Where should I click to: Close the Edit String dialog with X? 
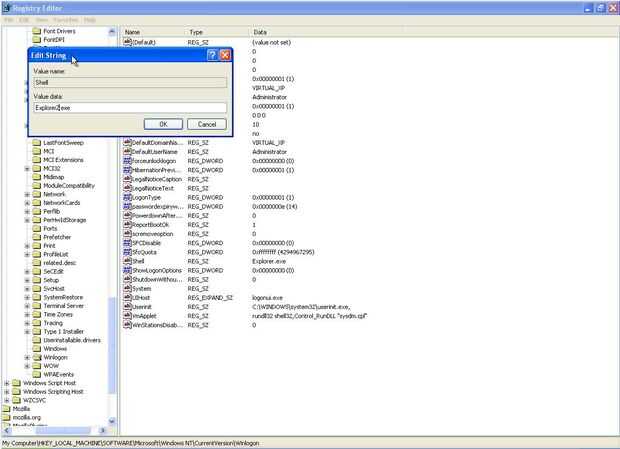point(225,55)
